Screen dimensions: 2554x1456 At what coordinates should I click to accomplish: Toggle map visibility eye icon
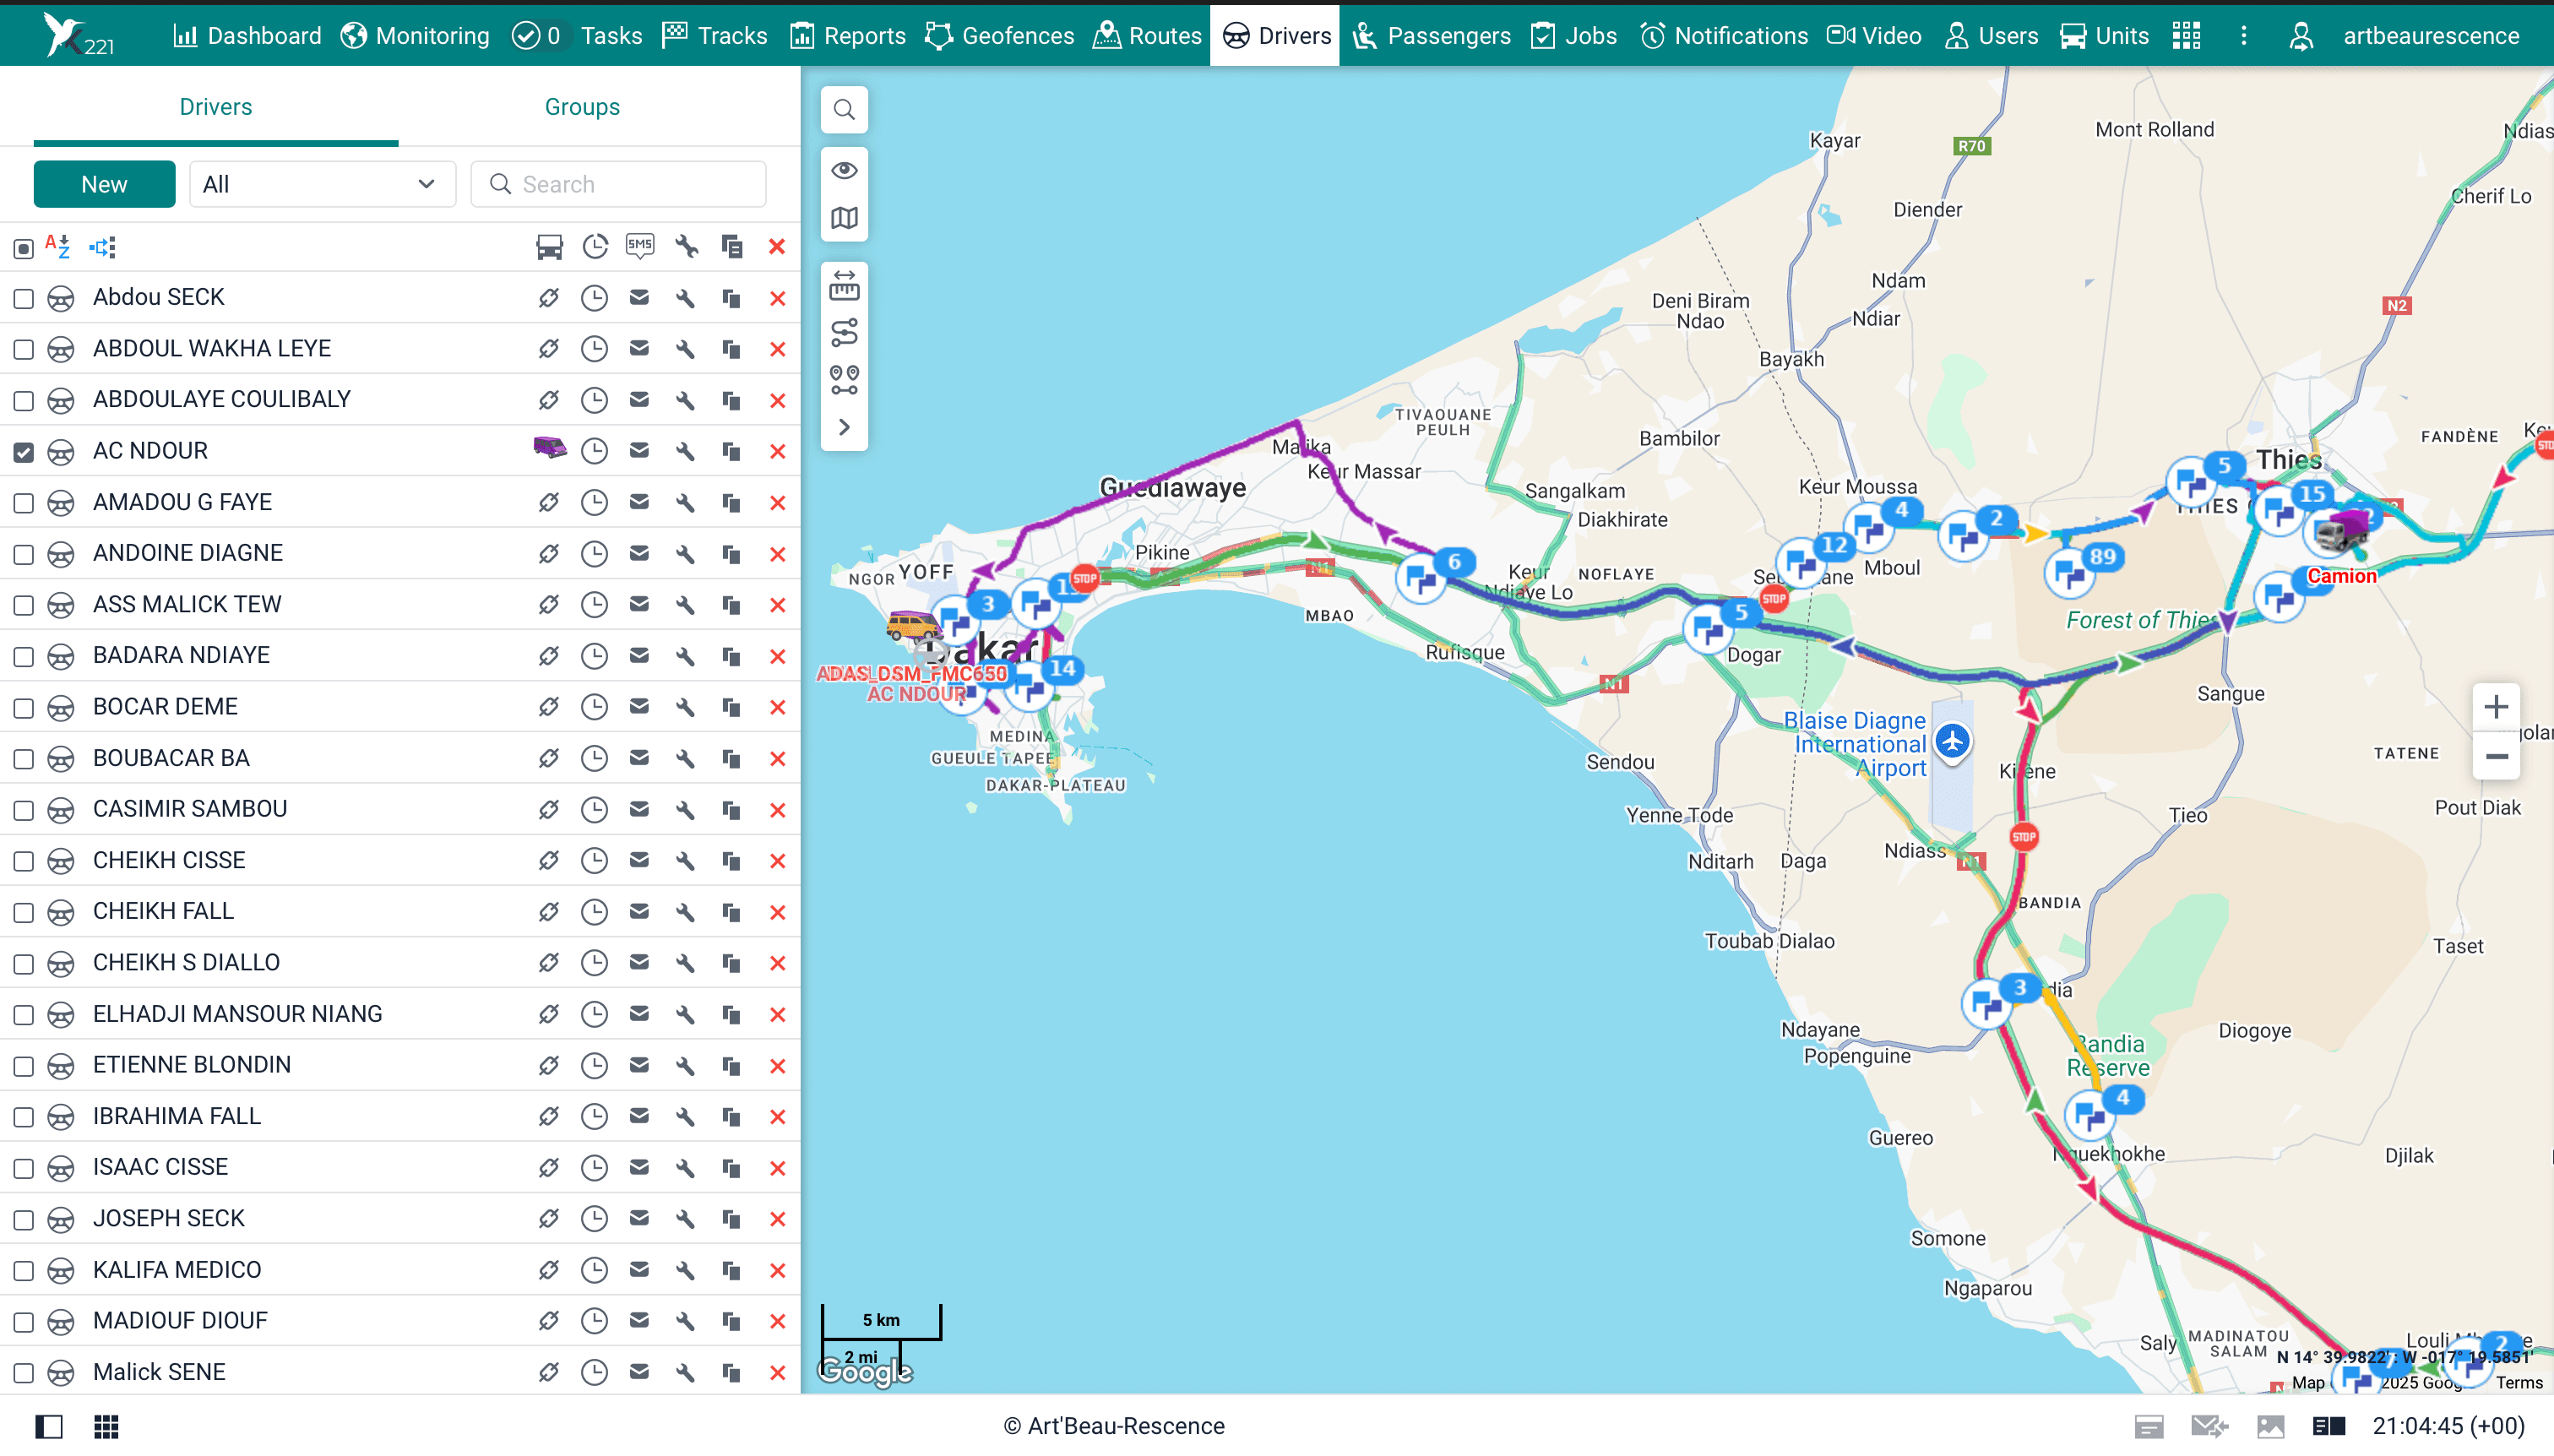[x=844, y=170]
